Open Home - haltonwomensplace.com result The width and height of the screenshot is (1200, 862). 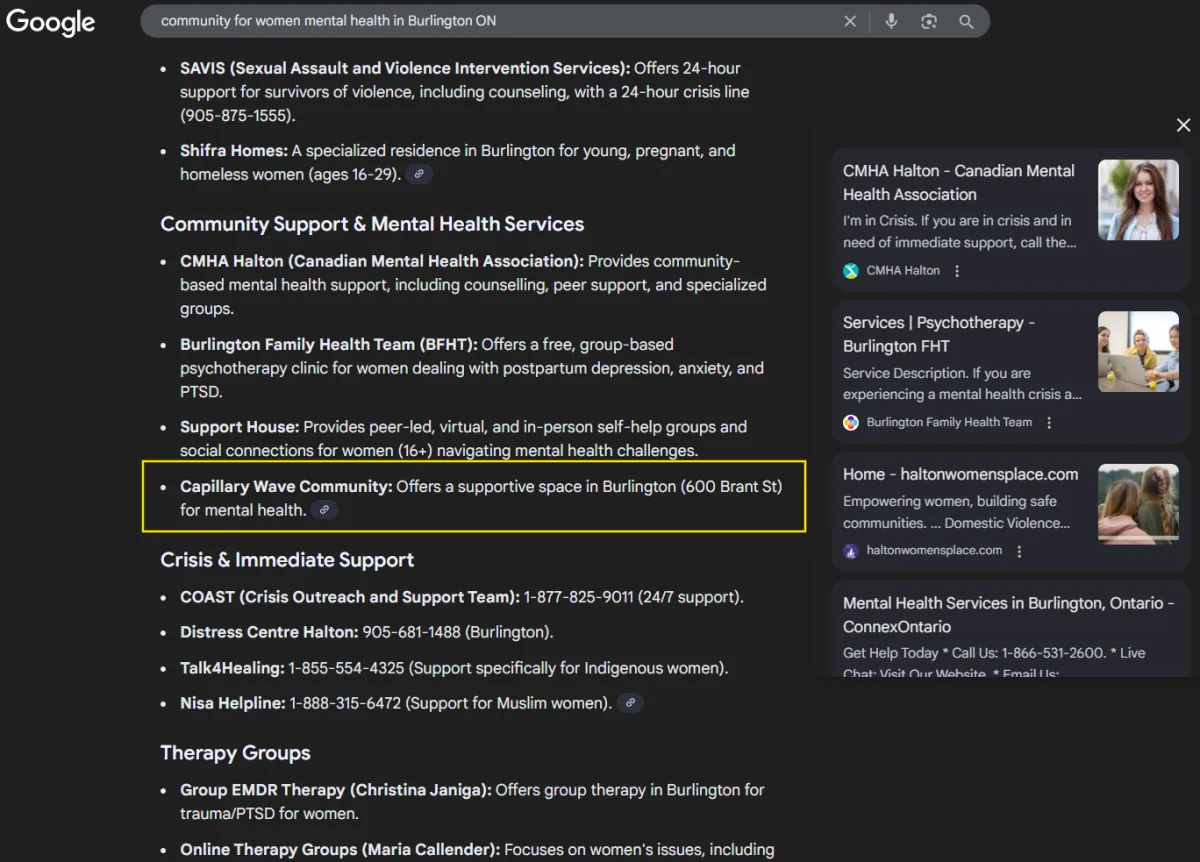(960, 474)
